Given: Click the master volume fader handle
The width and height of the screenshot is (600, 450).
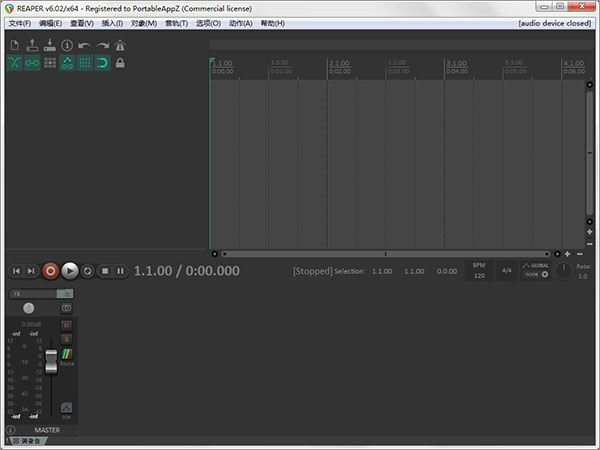Looking at the screenshot, I should pos(51,361).
